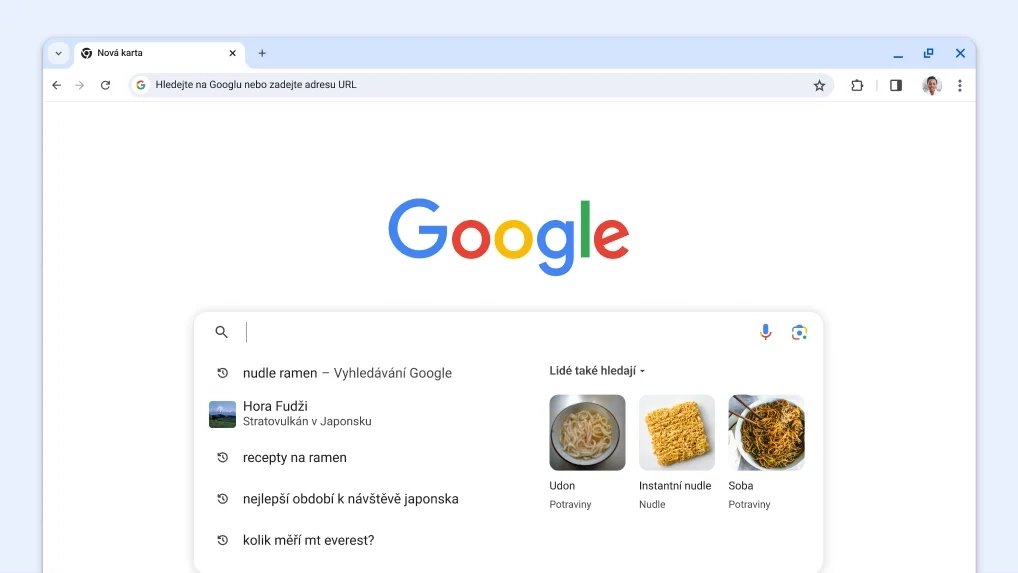Viewport: 1018px width, 573px height.
Task: Click the voice search microphone icon
Action: pyautogui.click(x=765, y=332)
